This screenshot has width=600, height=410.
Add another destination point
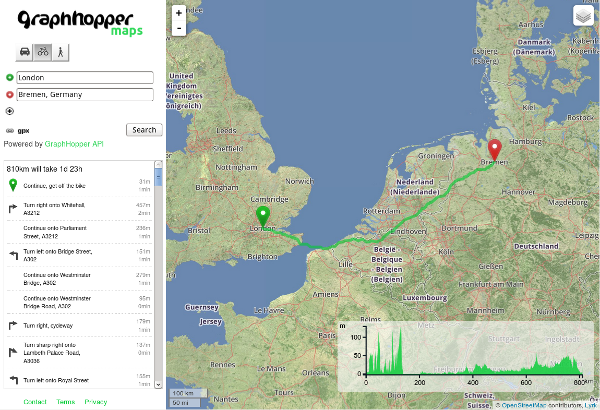(x=10, y=111)
